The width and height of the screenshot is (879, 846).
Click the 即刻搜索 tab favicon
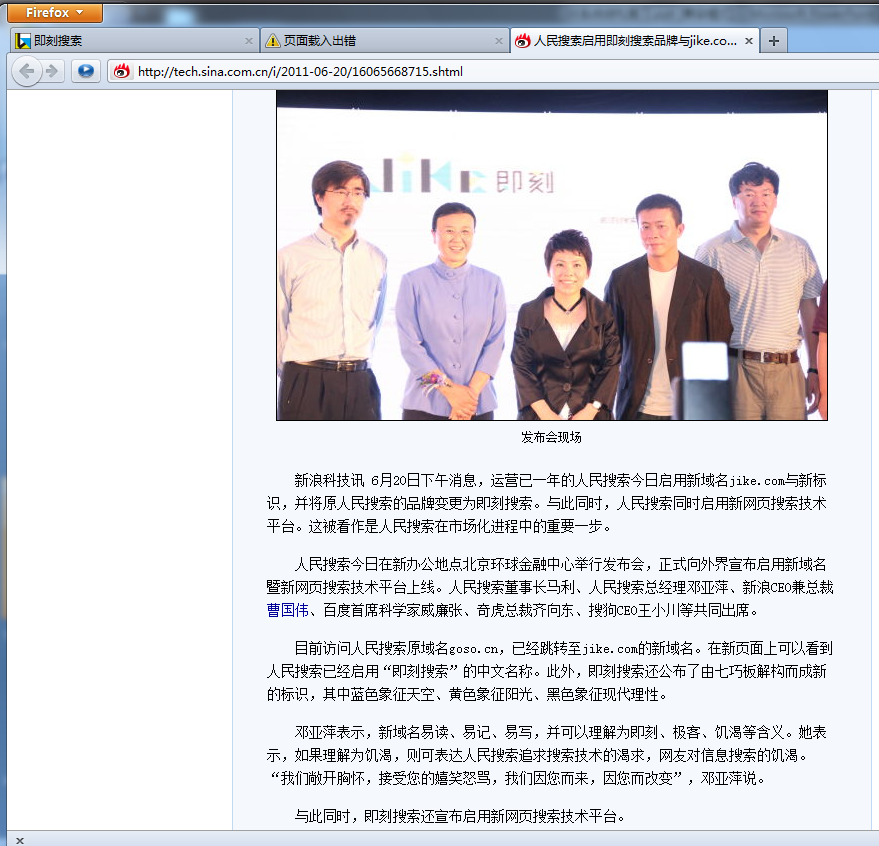[x=23, y=41]
